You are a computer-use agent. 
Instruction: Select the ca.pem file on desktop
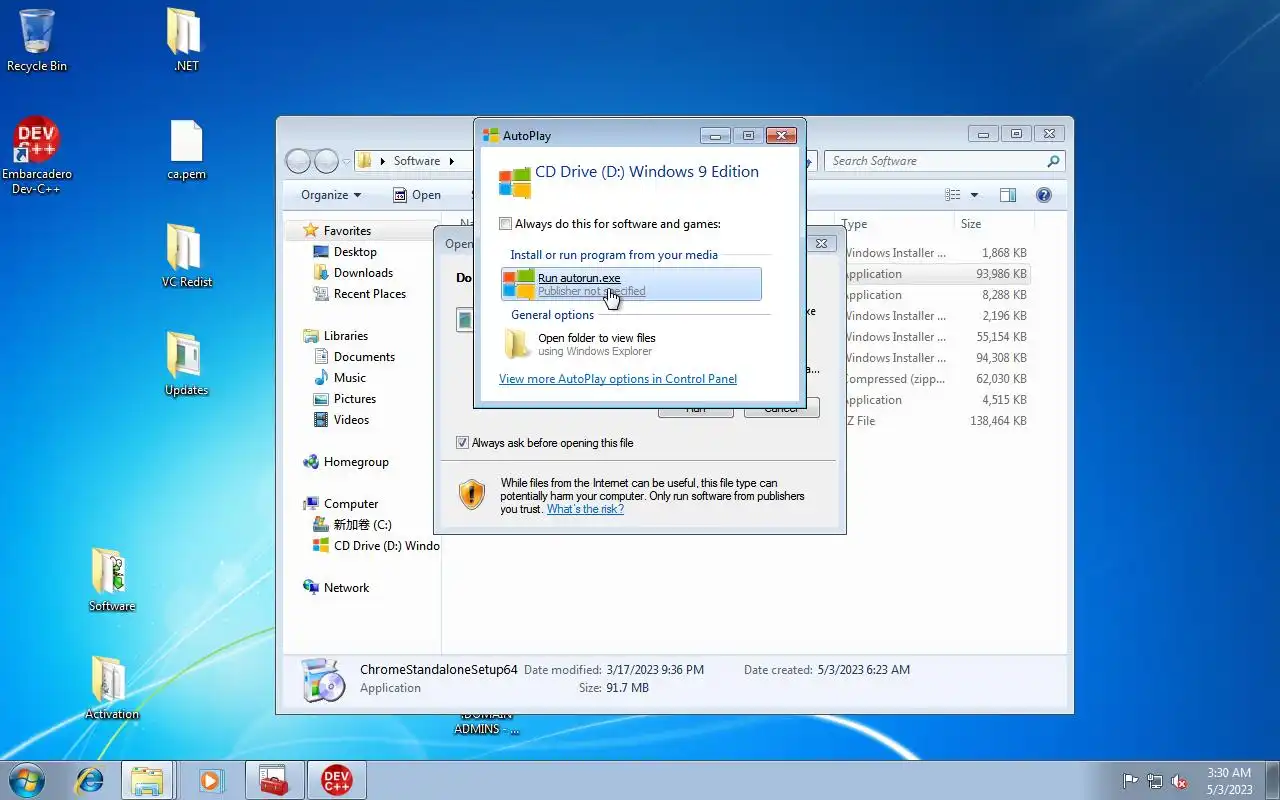click(x=186, y=150)
